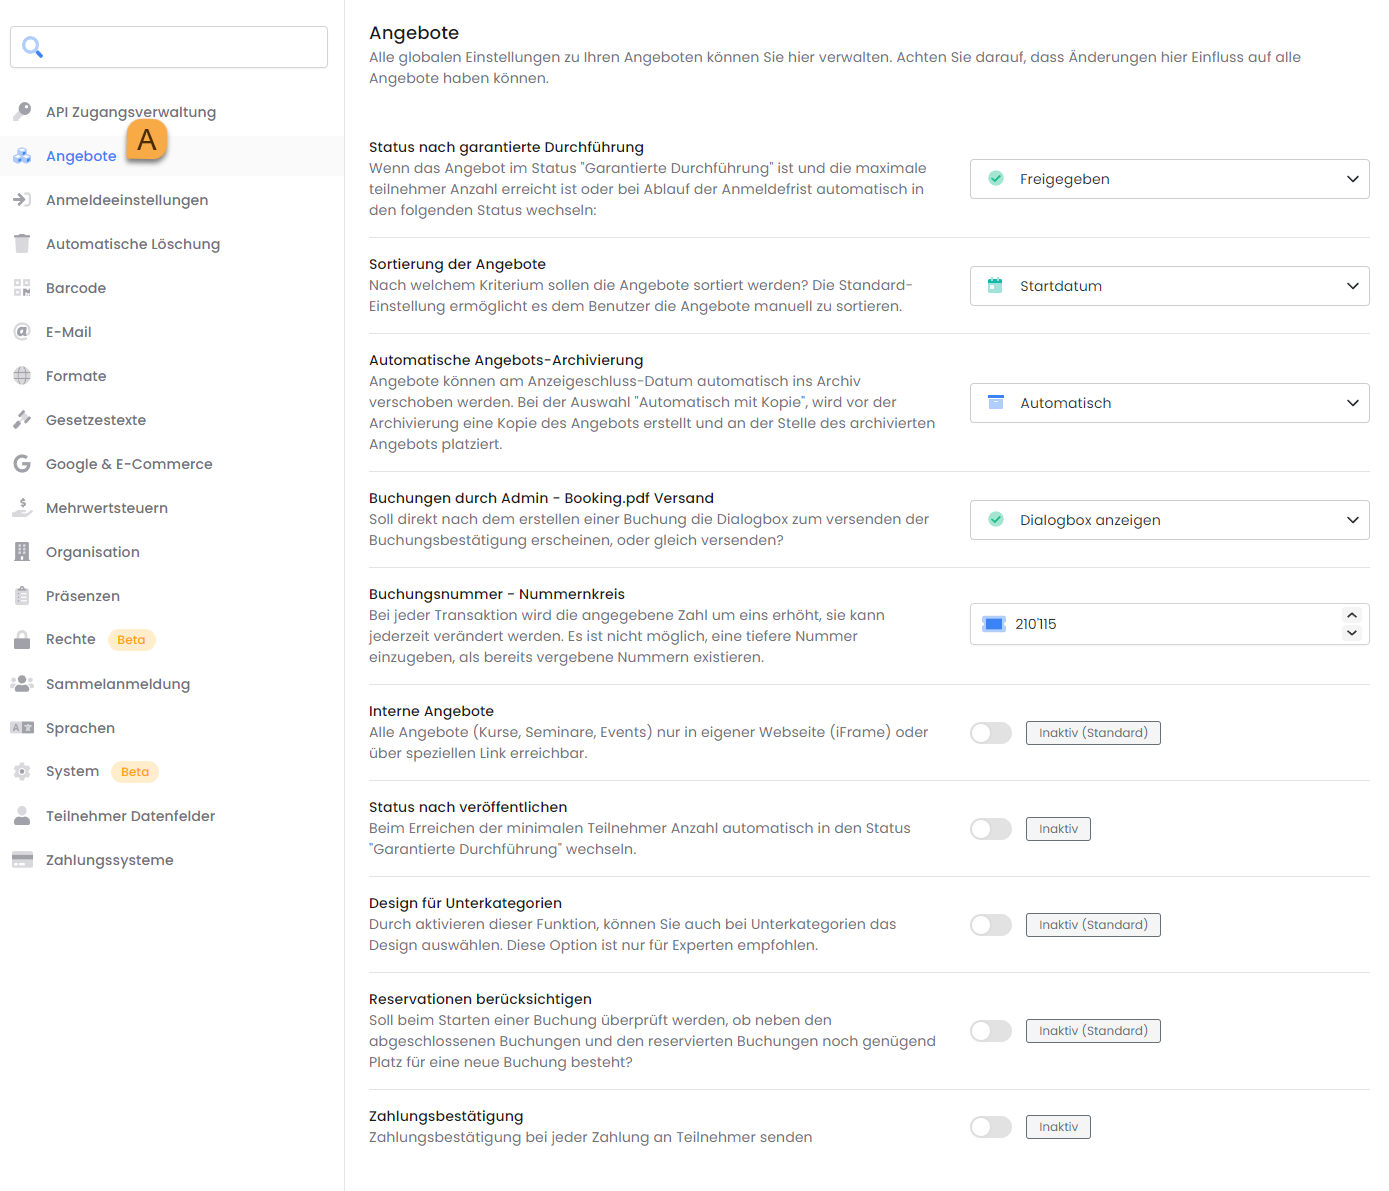Go to the Sammelanmeldung settings section
Viewport: 1389px width, 1191px height.
click(x=118, y=684)
